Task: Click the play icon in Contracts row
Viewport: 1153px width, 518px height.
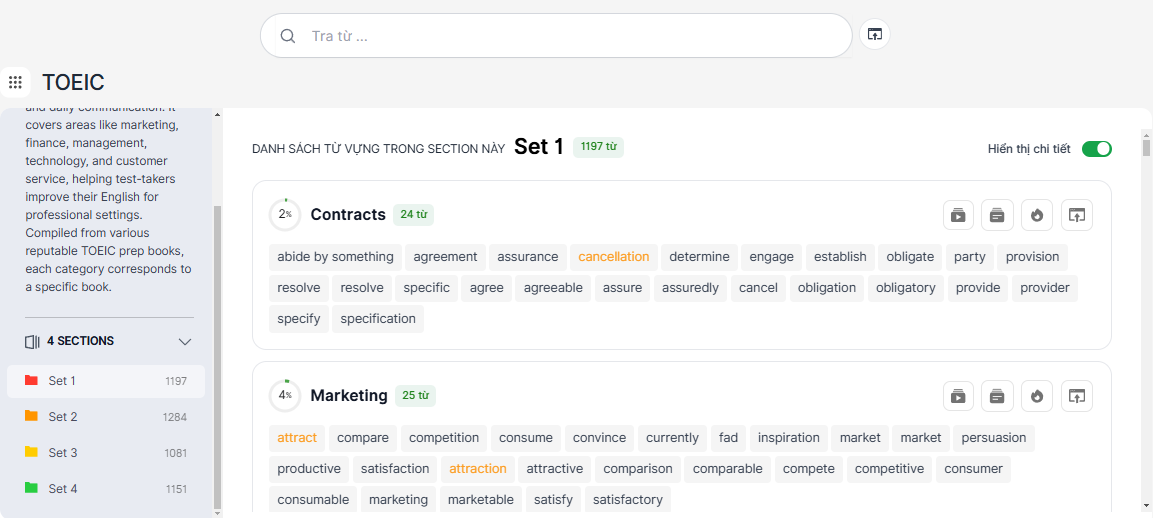Action: [x=959, y=215]
